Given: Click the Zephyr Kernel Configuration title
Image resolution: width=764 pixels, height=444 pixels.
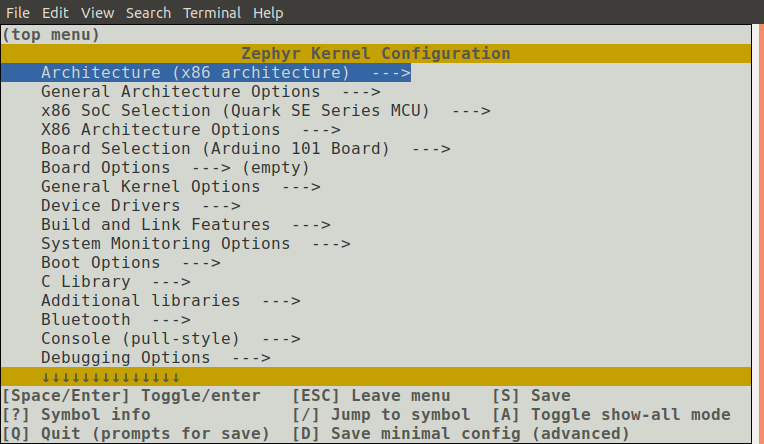Looking at the screenshot, I should [x=376, y=54].
